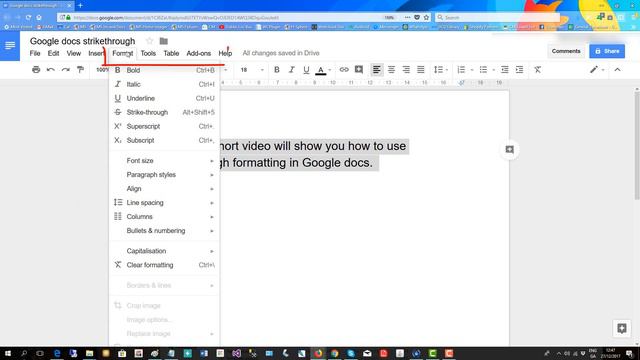Select the Paint format roller icon
The height and width of the screenshot is (360, 640).
(80, 69)
